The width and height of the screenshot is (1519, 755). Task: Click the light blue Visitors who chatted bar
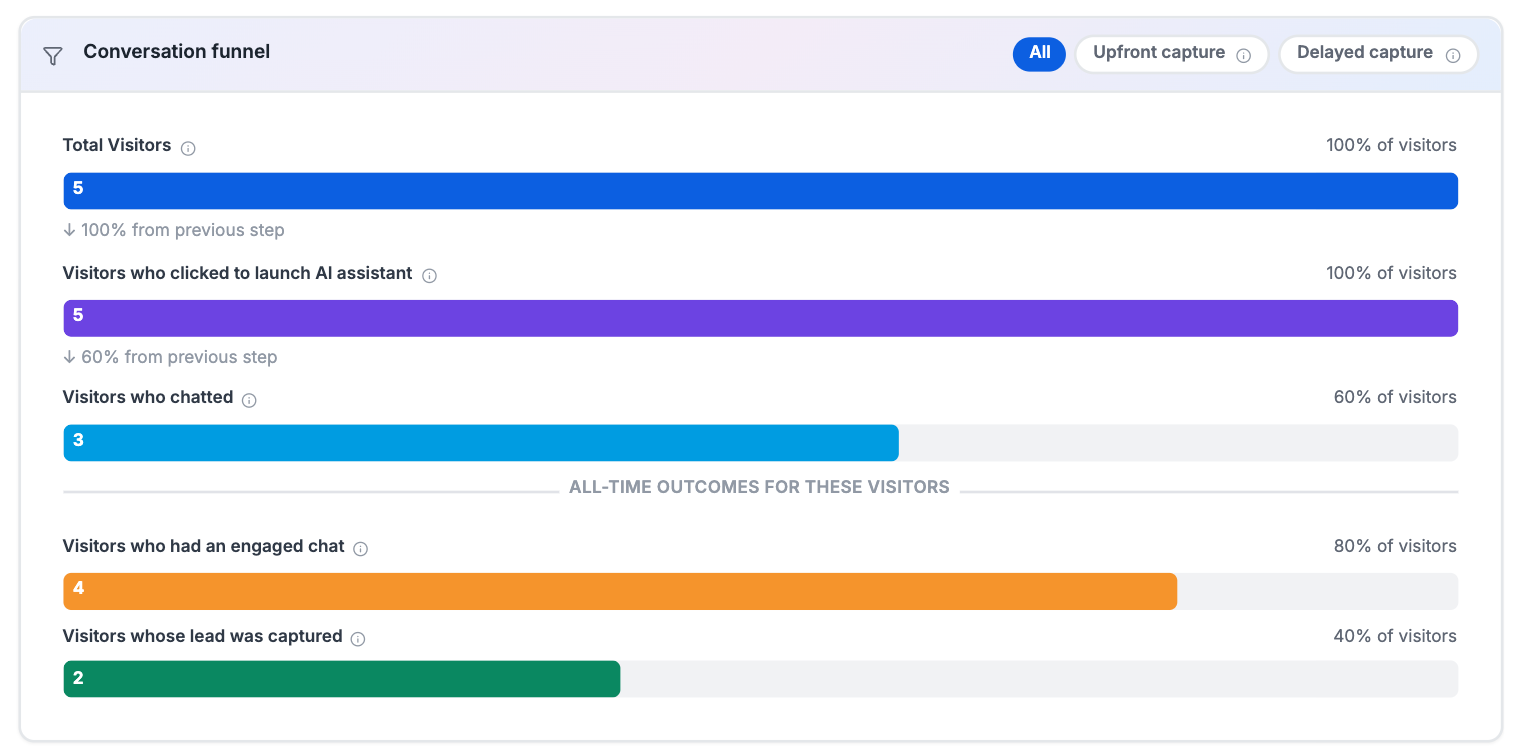(x=481, y=443)
